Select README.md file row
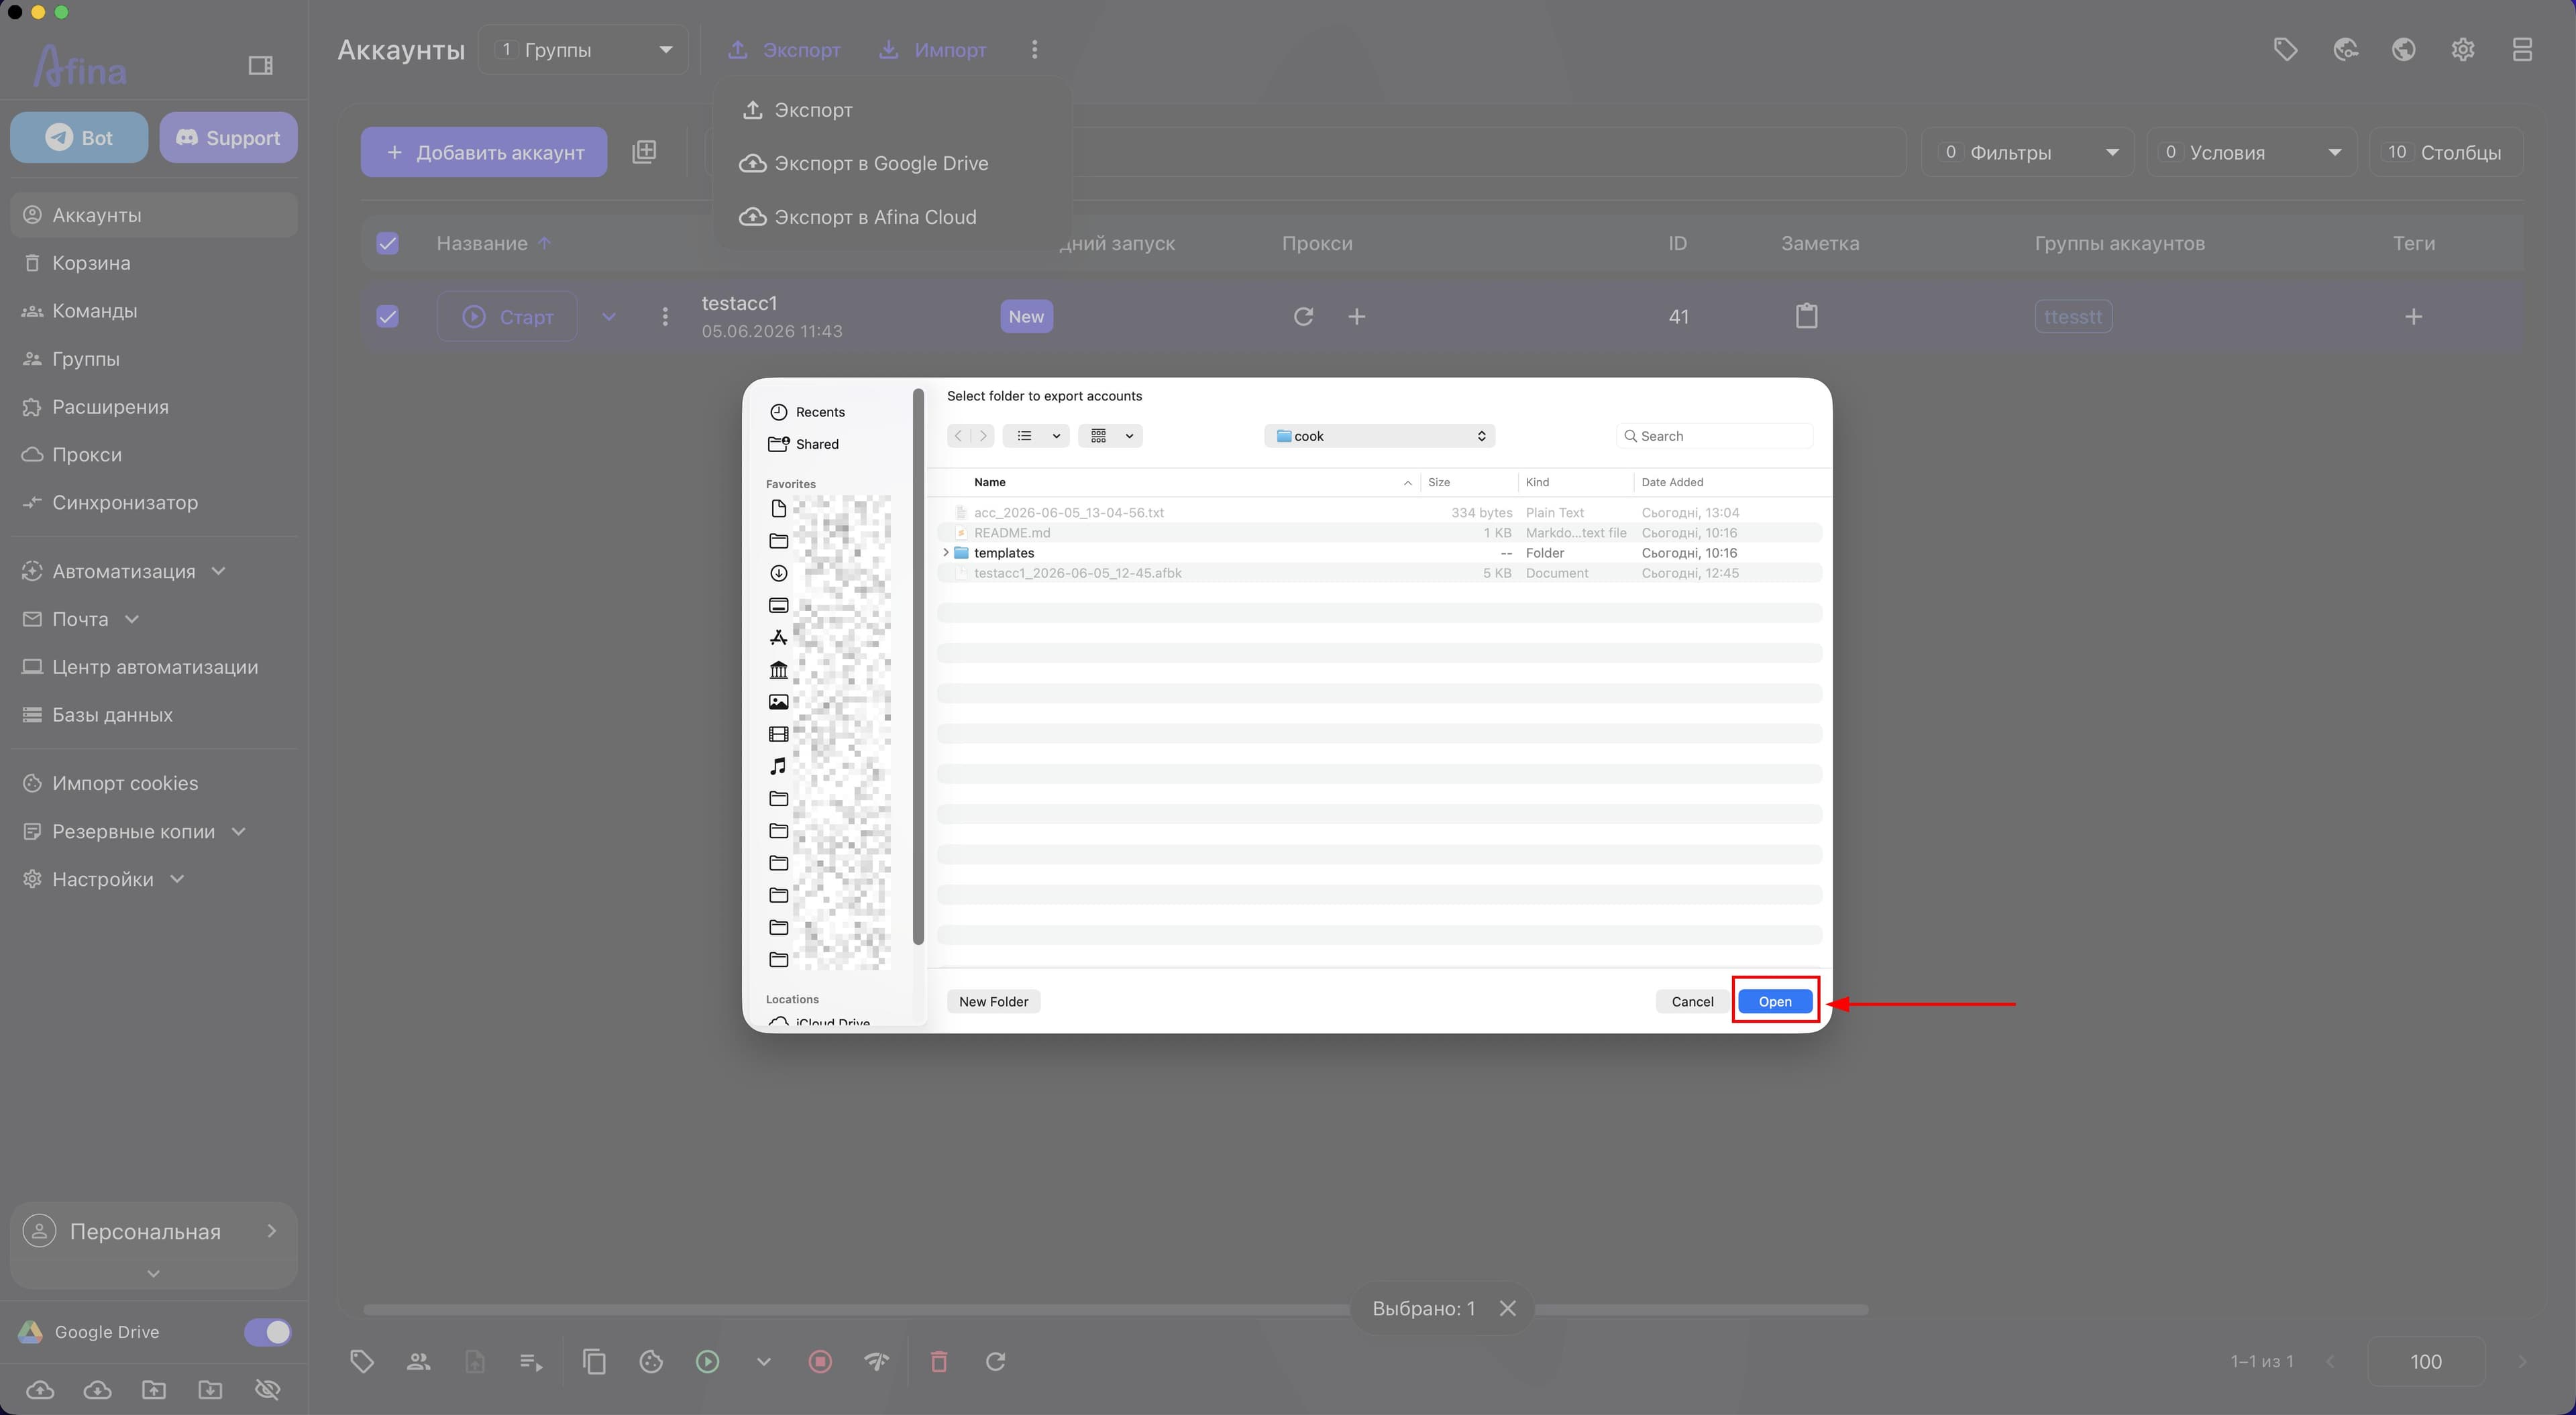The width and height of the screenshot is (2576, 1415). 1379,533
